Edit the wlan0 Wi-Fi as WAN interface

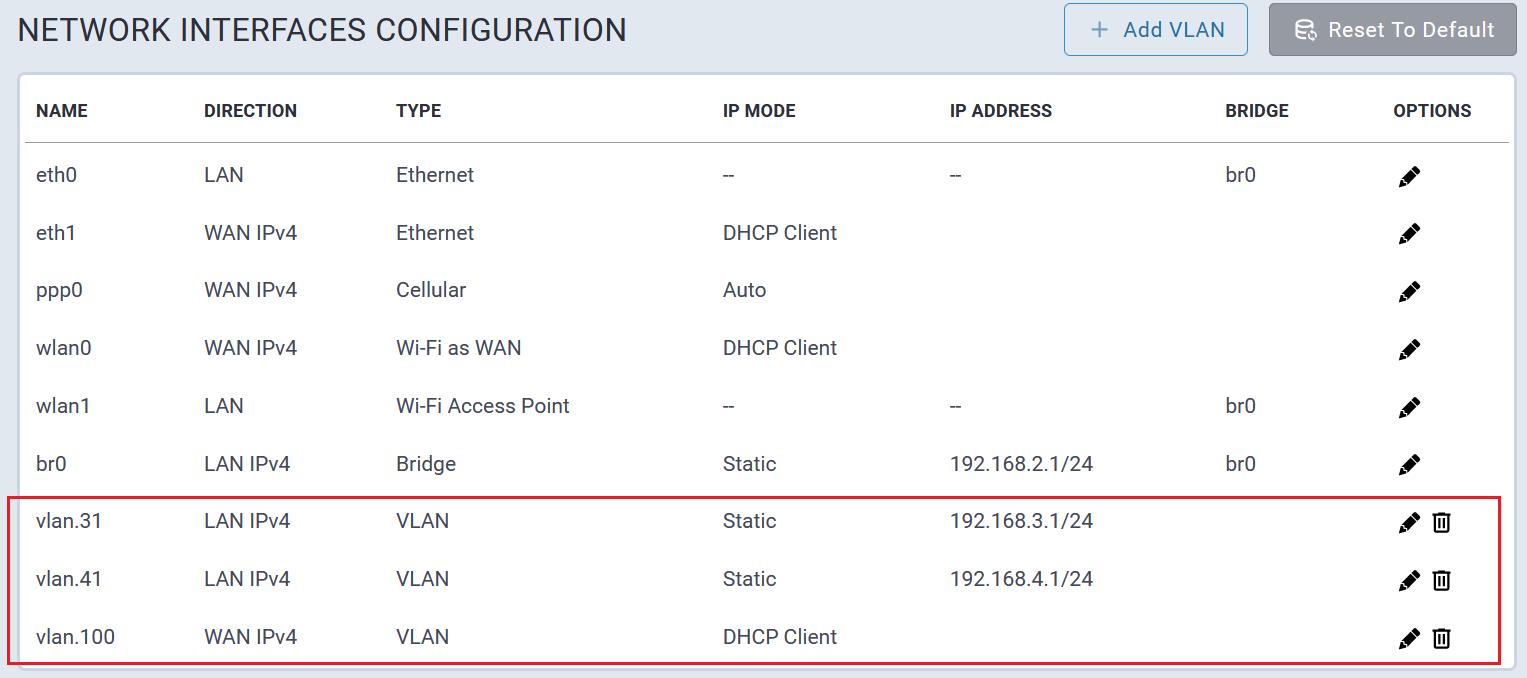[1409, 350]
